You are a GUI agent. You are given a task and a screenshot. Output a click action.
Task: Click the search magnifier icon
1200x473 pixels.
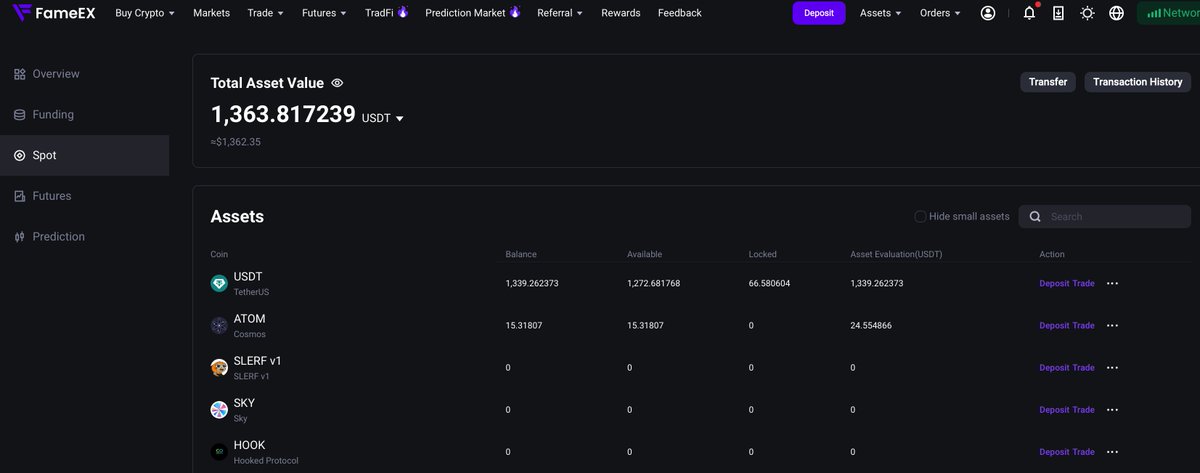point(1035,216)
